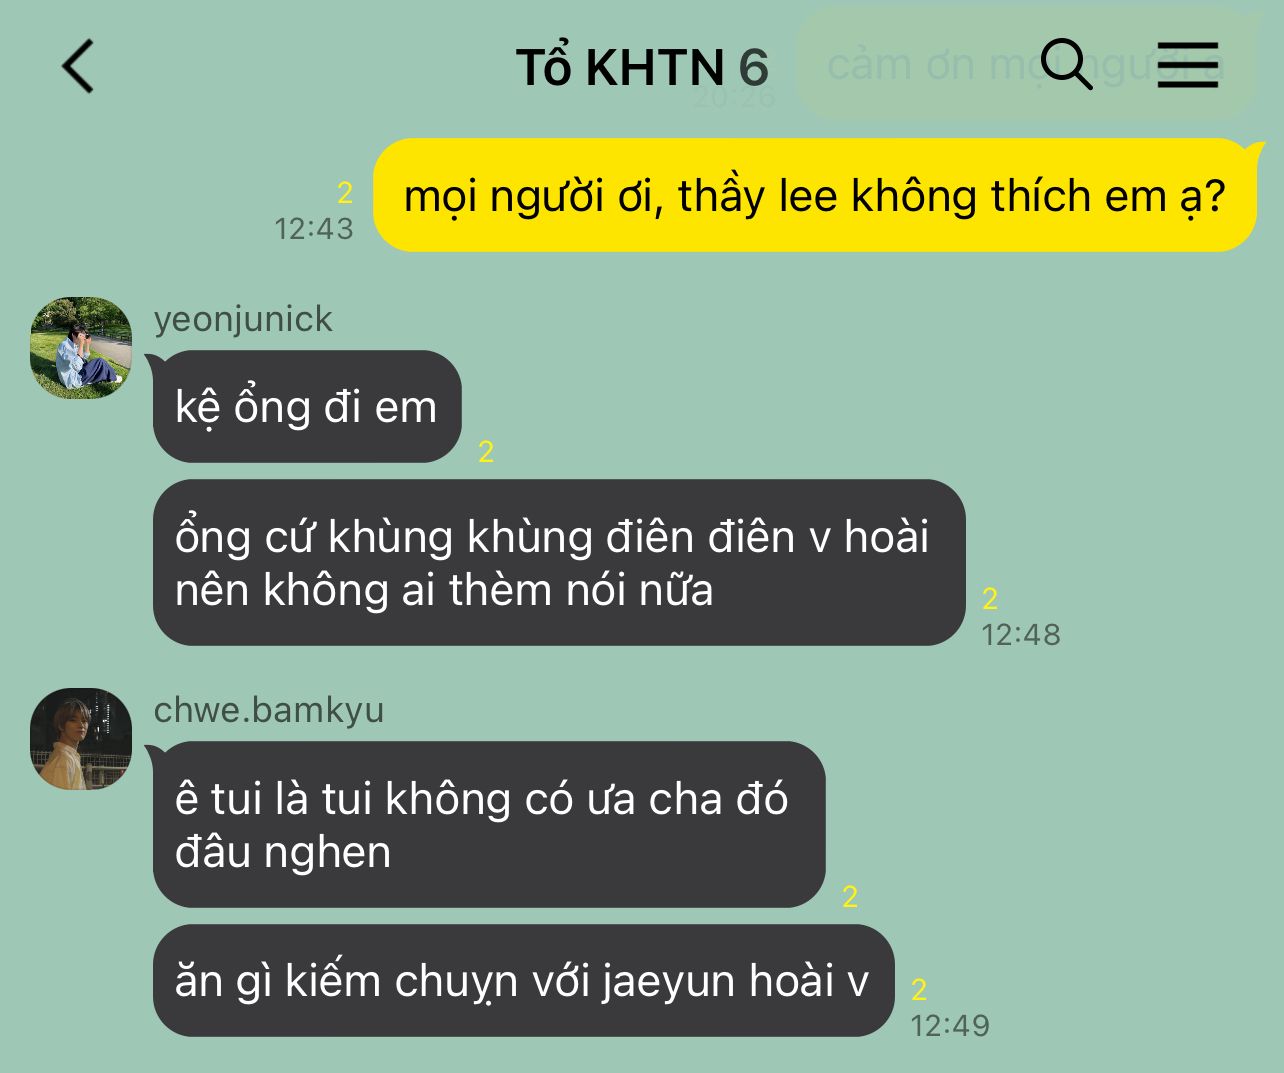1284x1073 pixels.
Task: Open the hamburger menu icon
Action: [1188, 65]
